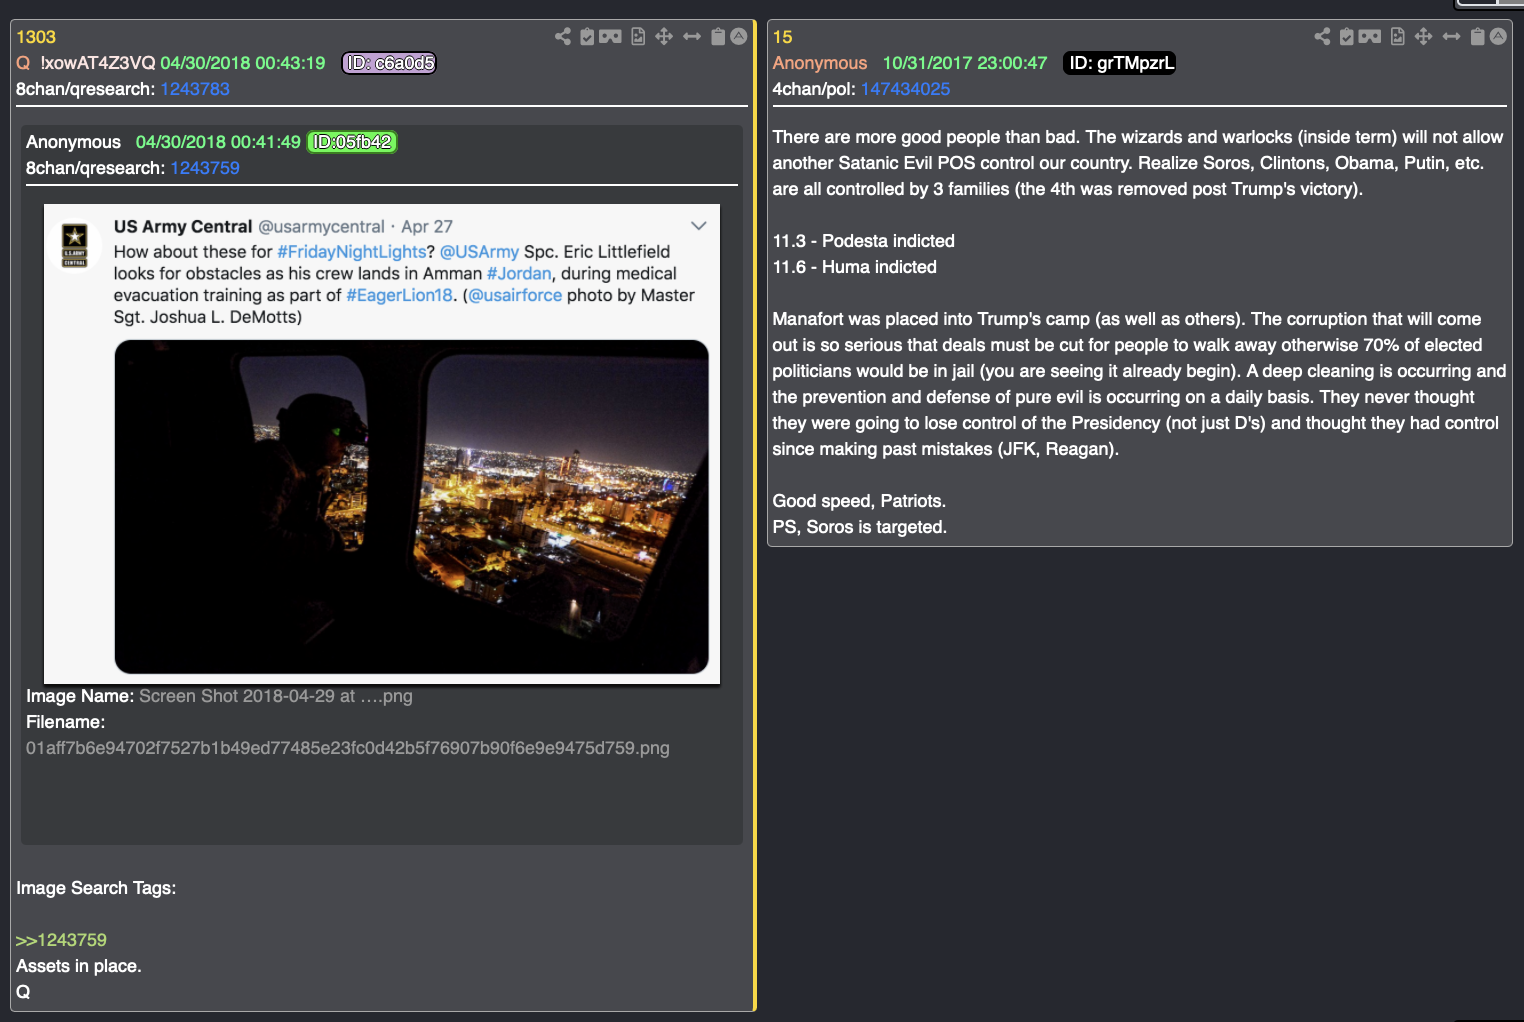
Task: Click the share icon on post 15
Action: [1322, 37]
